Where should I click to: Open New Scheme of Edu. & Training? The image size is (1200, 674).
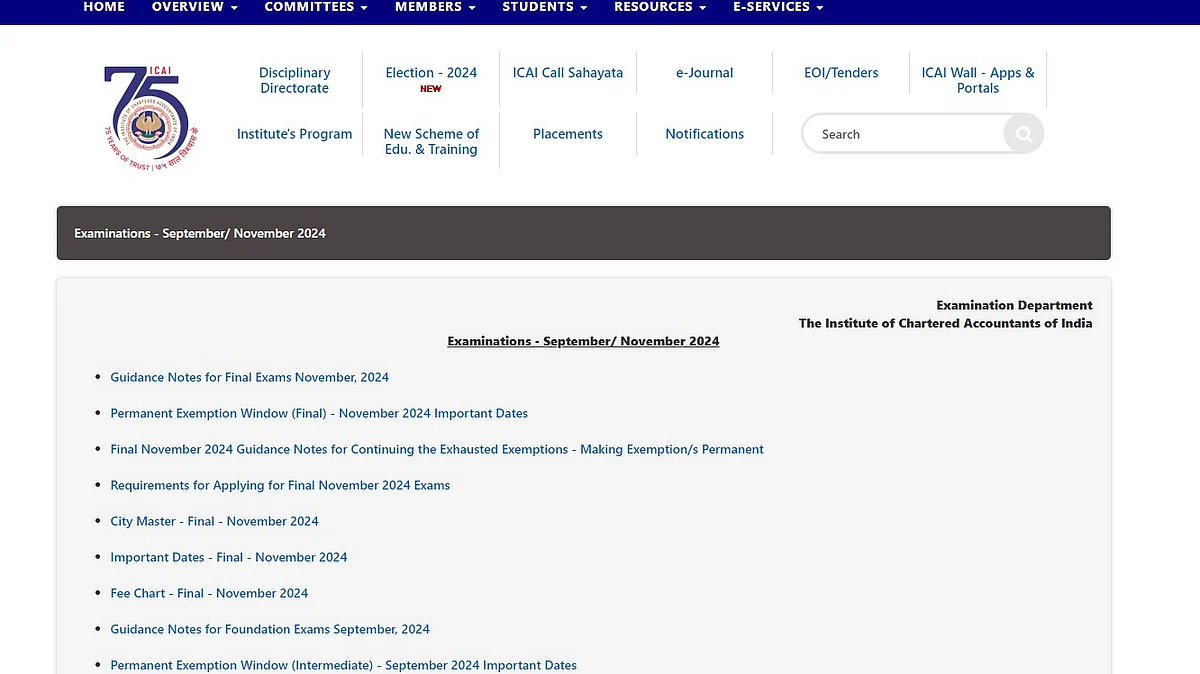click(x=431, y=141)
